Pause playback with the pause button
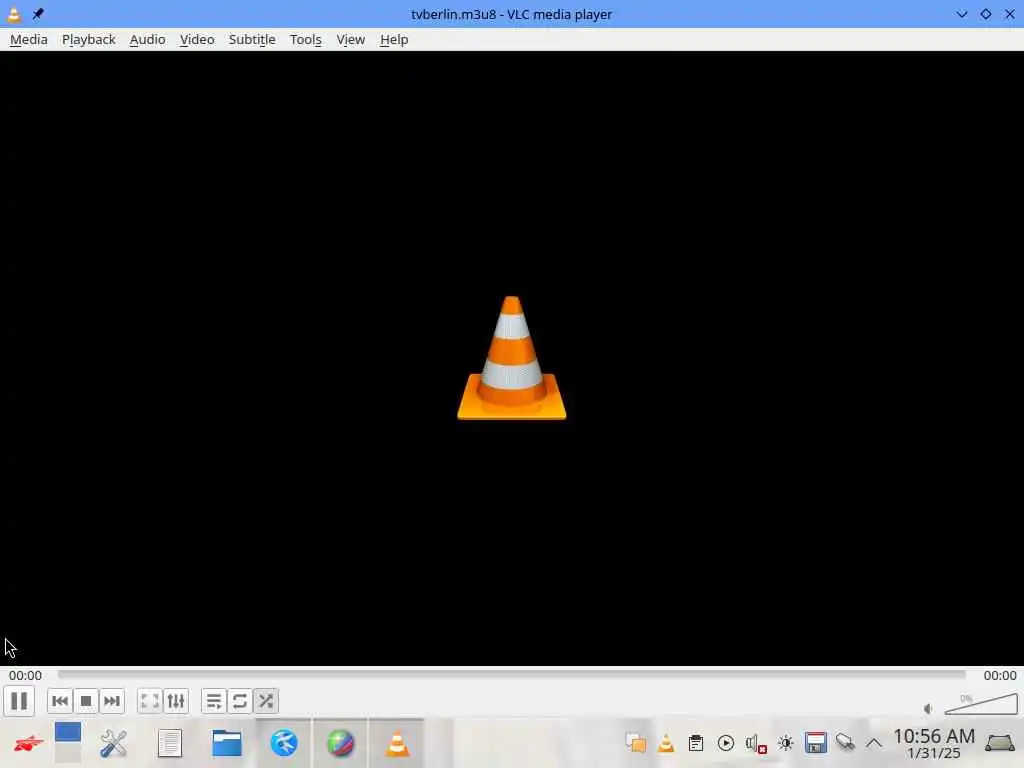 19,701
